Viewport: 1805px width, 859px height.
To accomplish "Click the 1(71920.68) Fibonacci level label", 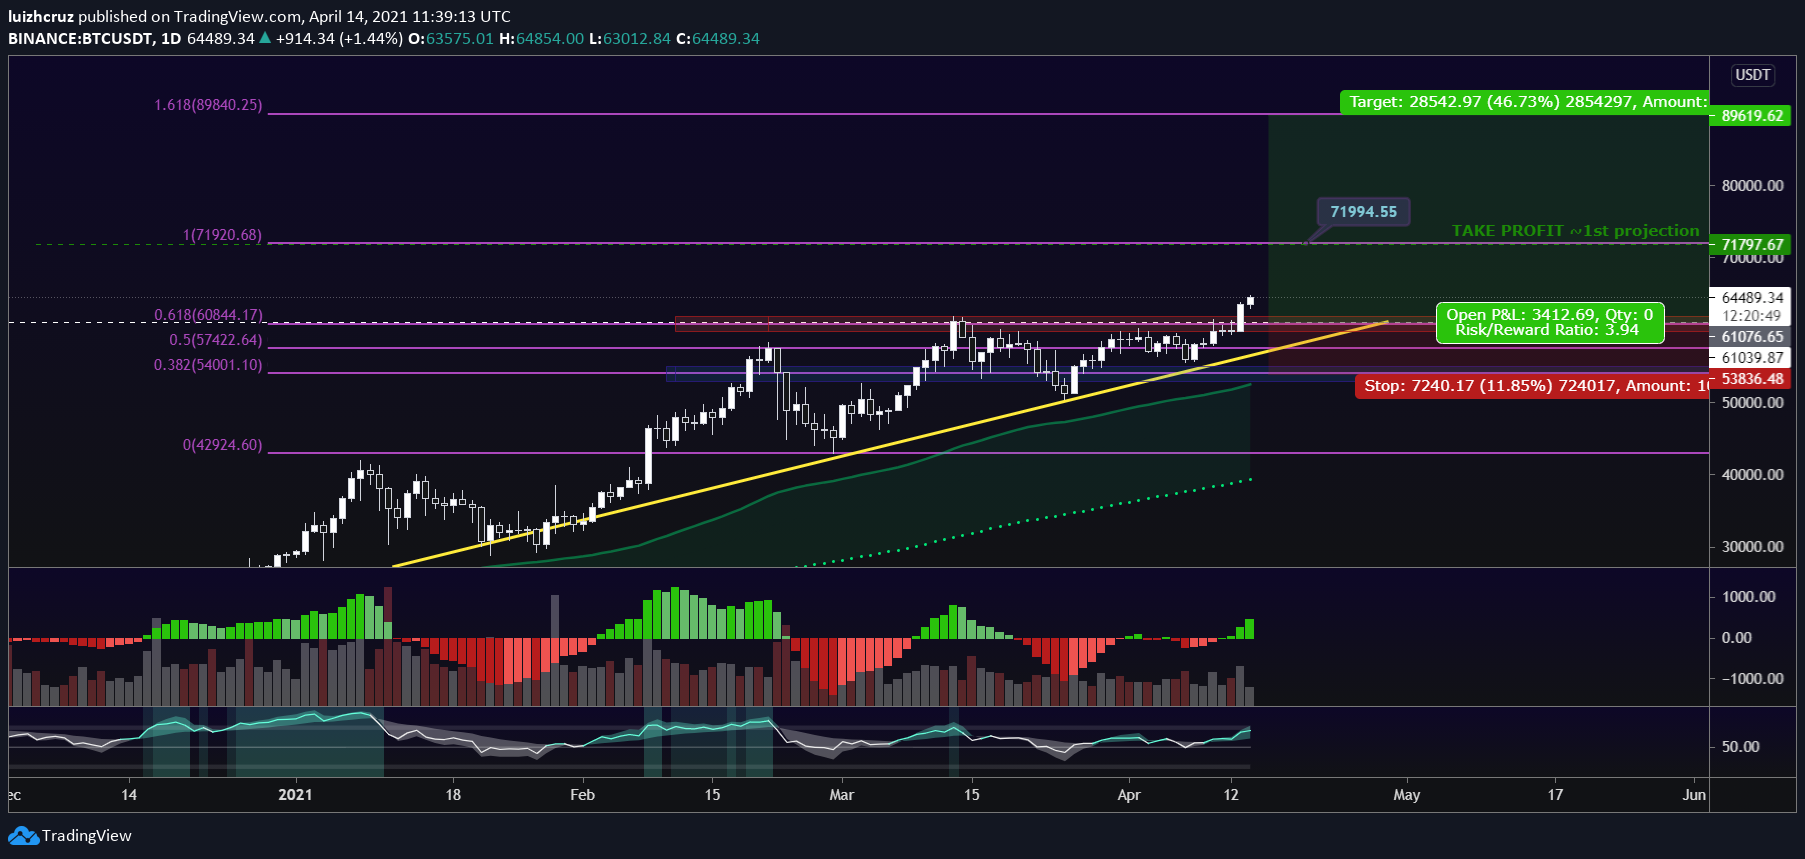I will pyautogui.click(x=222, y=235).
